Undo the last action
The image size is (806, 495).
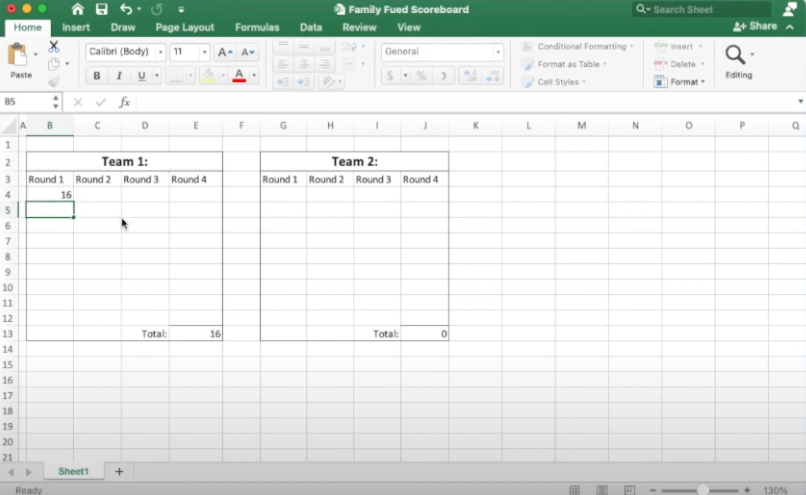(125, 9)
